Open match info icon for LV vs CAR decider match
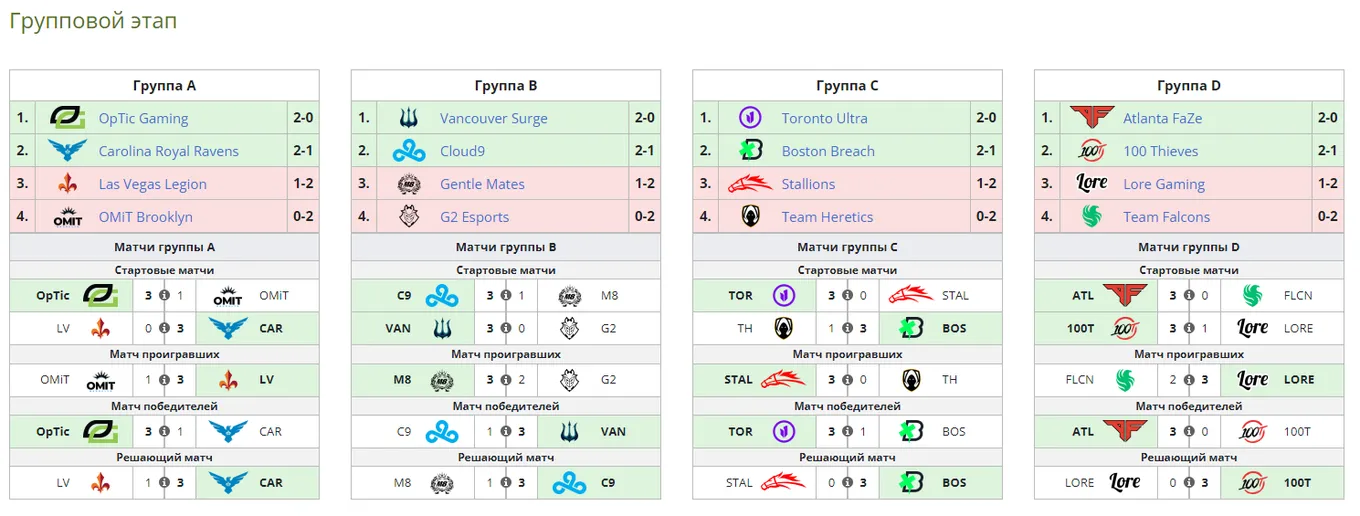The width and height of the screenshot is (1360, 516). pyautogui.click(x=164, y=483)
